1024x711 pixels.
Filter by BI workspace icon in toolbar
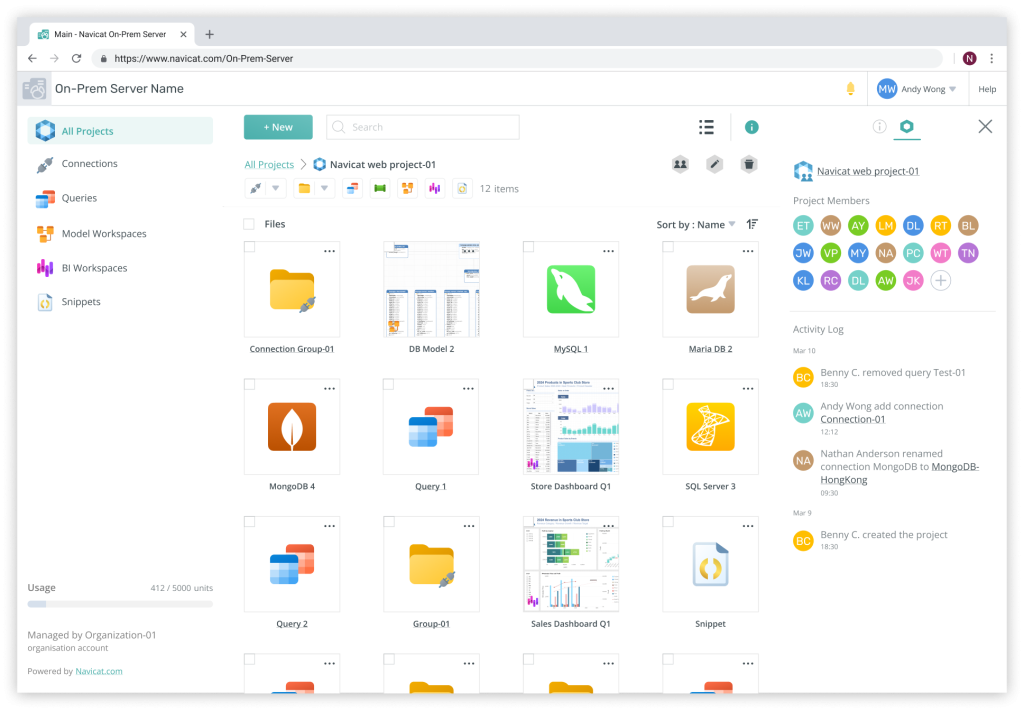[x=435, y=188]
